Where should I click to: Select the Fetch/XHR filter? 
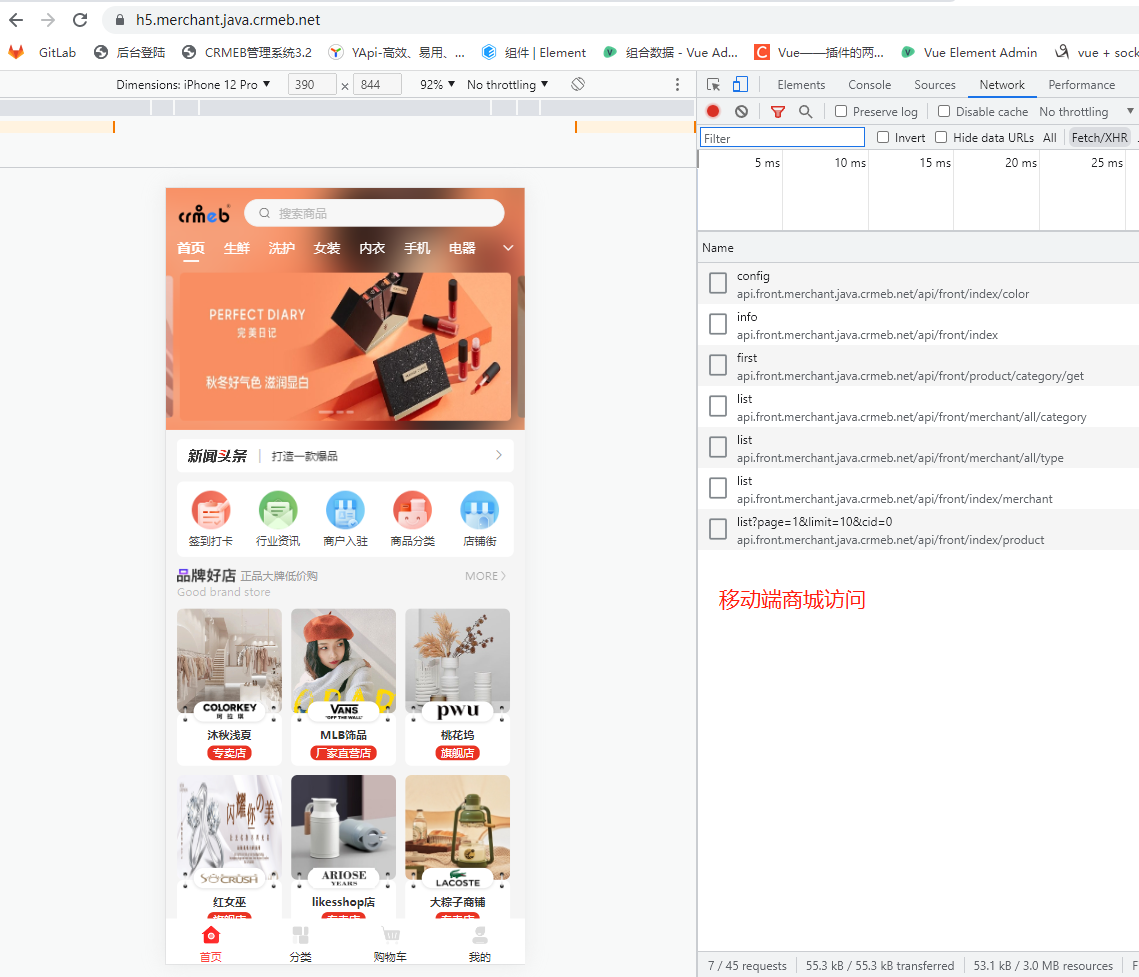point(1100,137)
